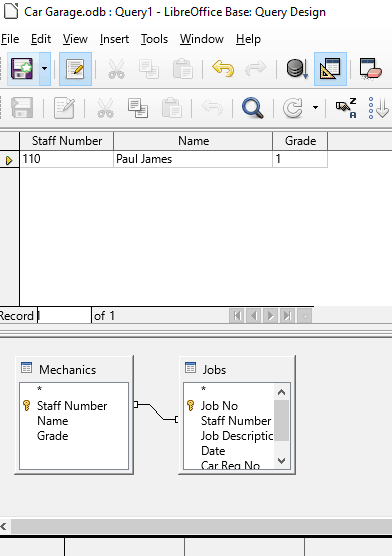Click the Sort Ascending arrow icon

[x=378, y=108]
